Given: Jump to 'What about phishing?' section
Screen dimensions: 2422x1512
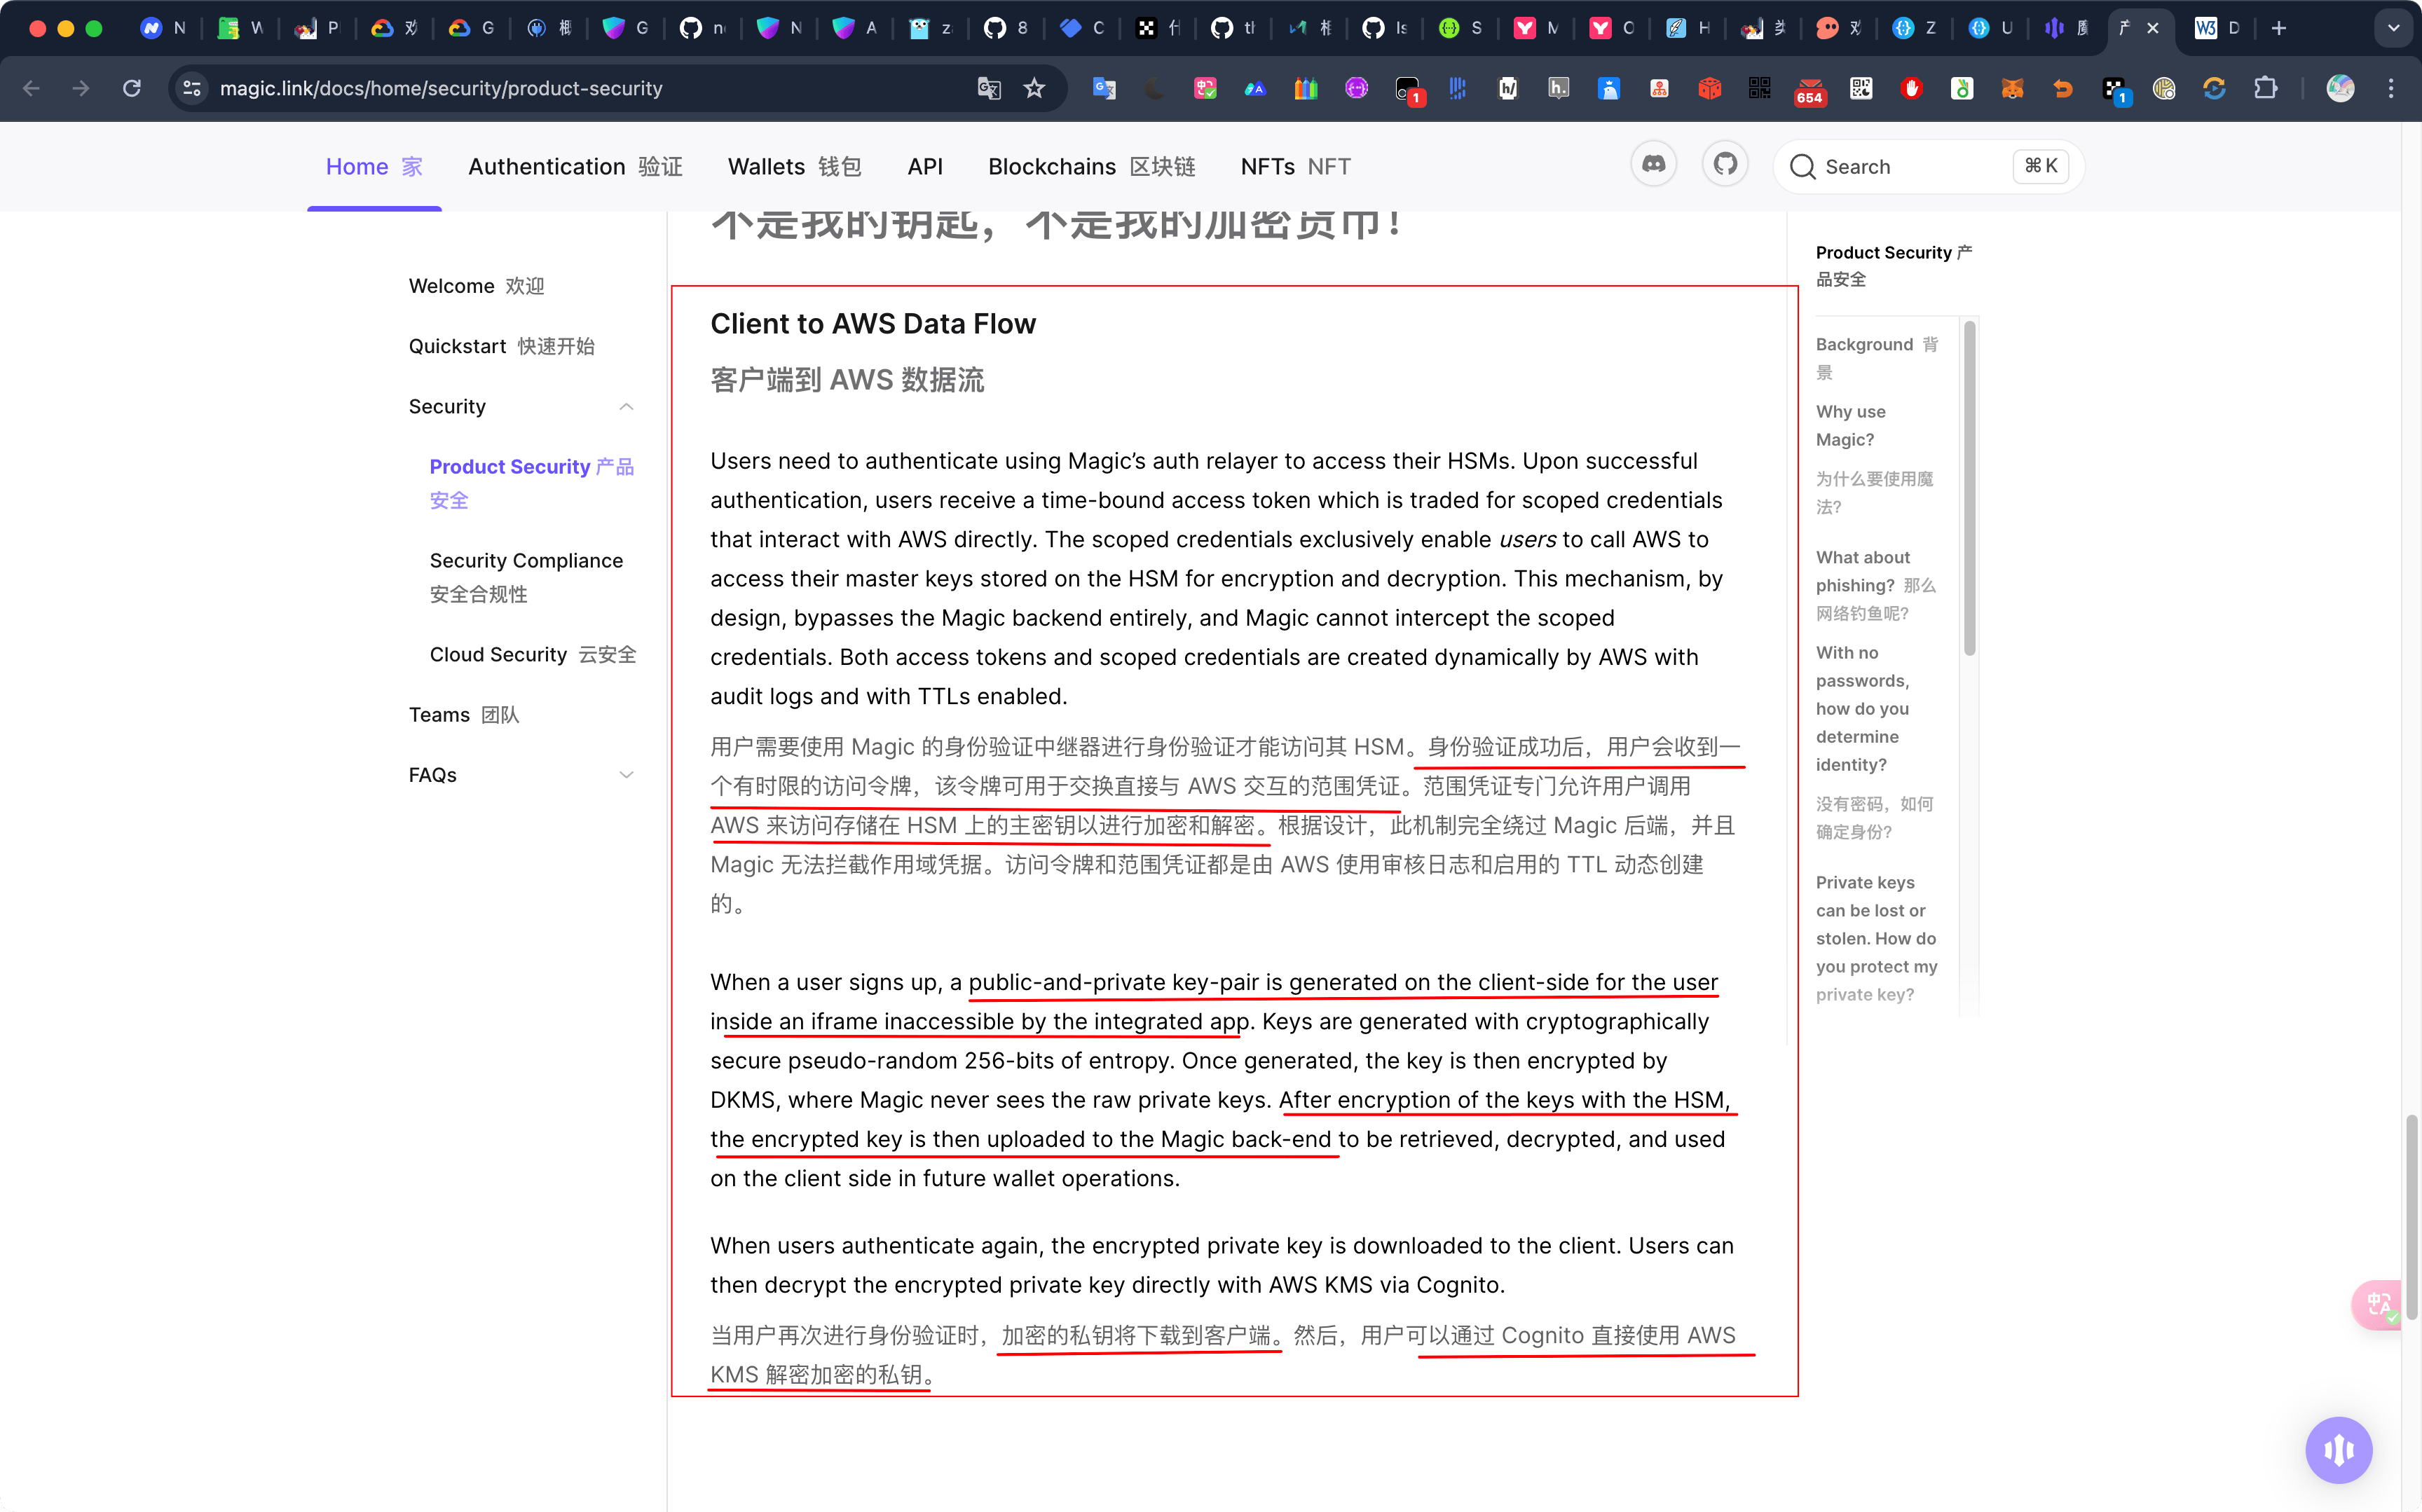Looking at the screenshot, I should 1875,585.
